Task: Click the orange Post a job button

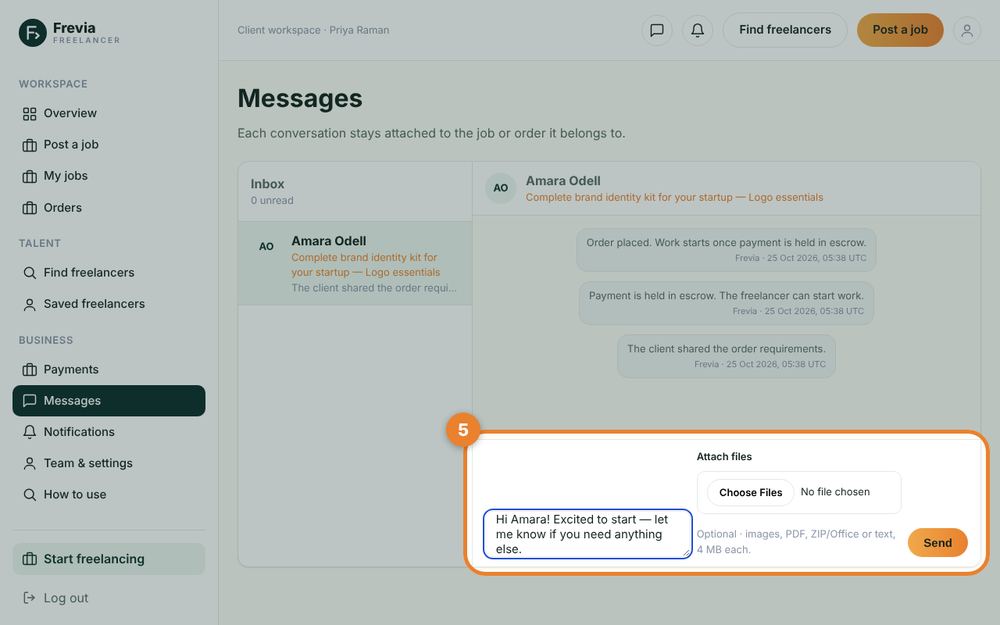Action: pyautogui.click(x=900, y=30)
